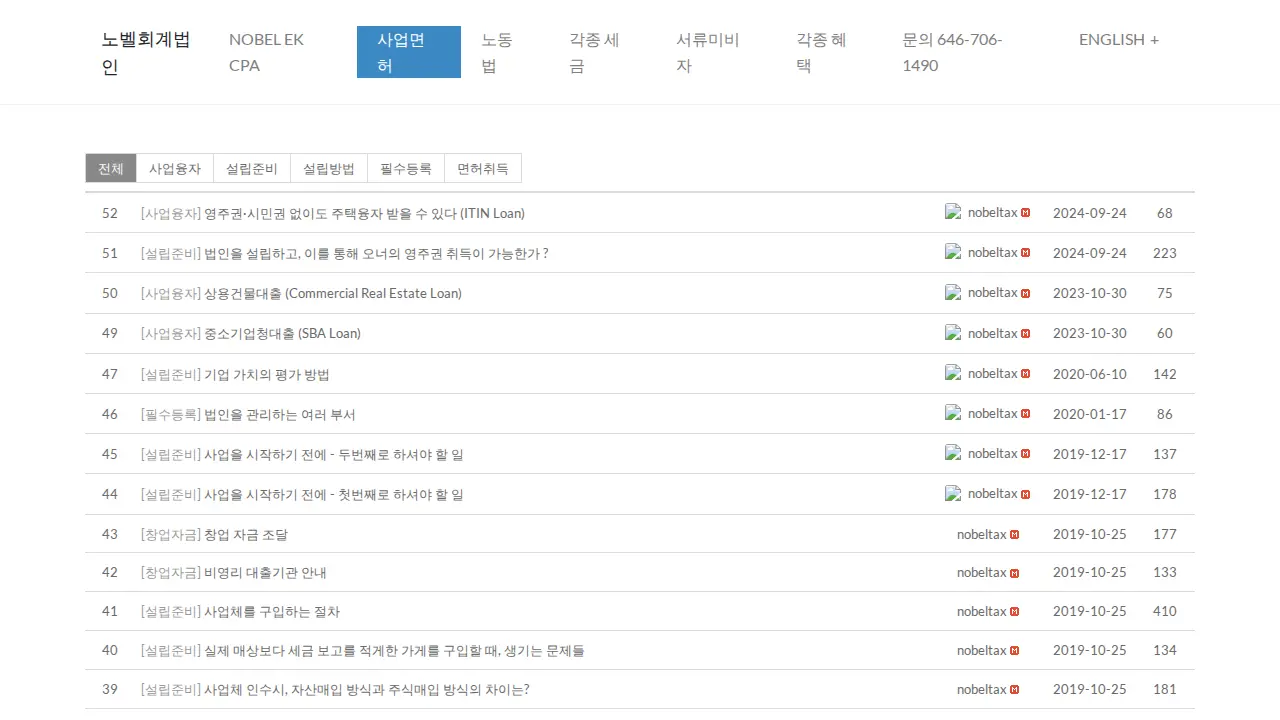Click the author avatar image in post 50

[x=953, y=292]
